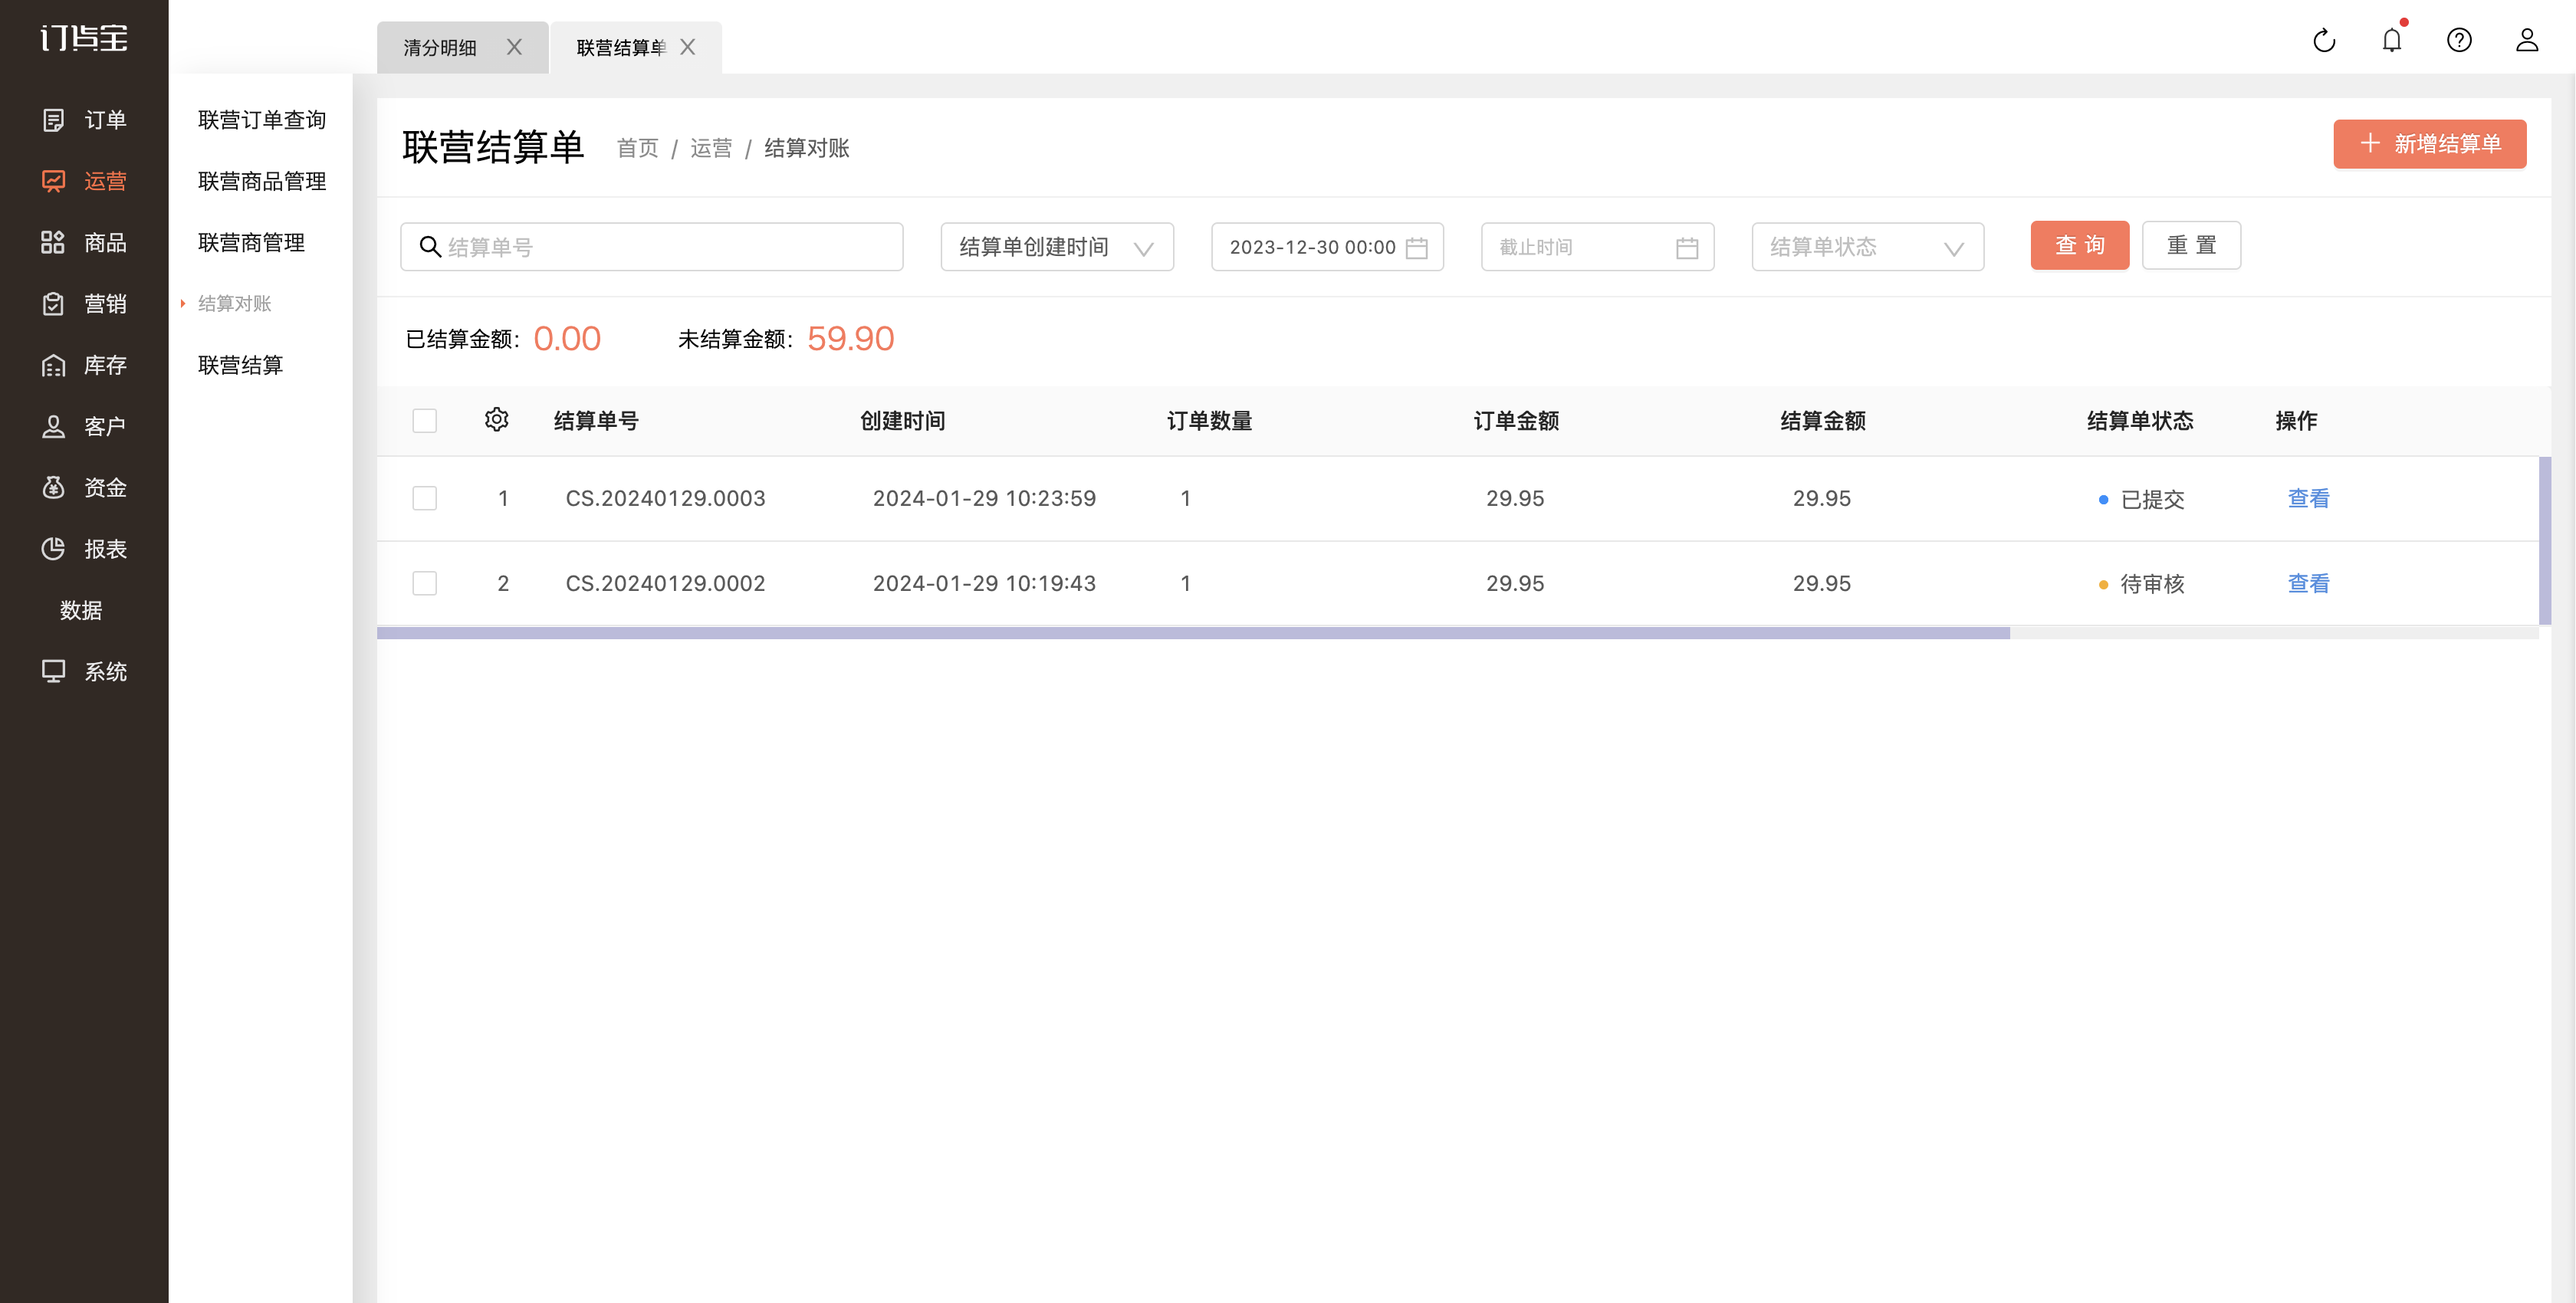Open 资金 section in the sidebar
The height and width of the screenshot is (1303, 2576).
[x=84, y=488]
